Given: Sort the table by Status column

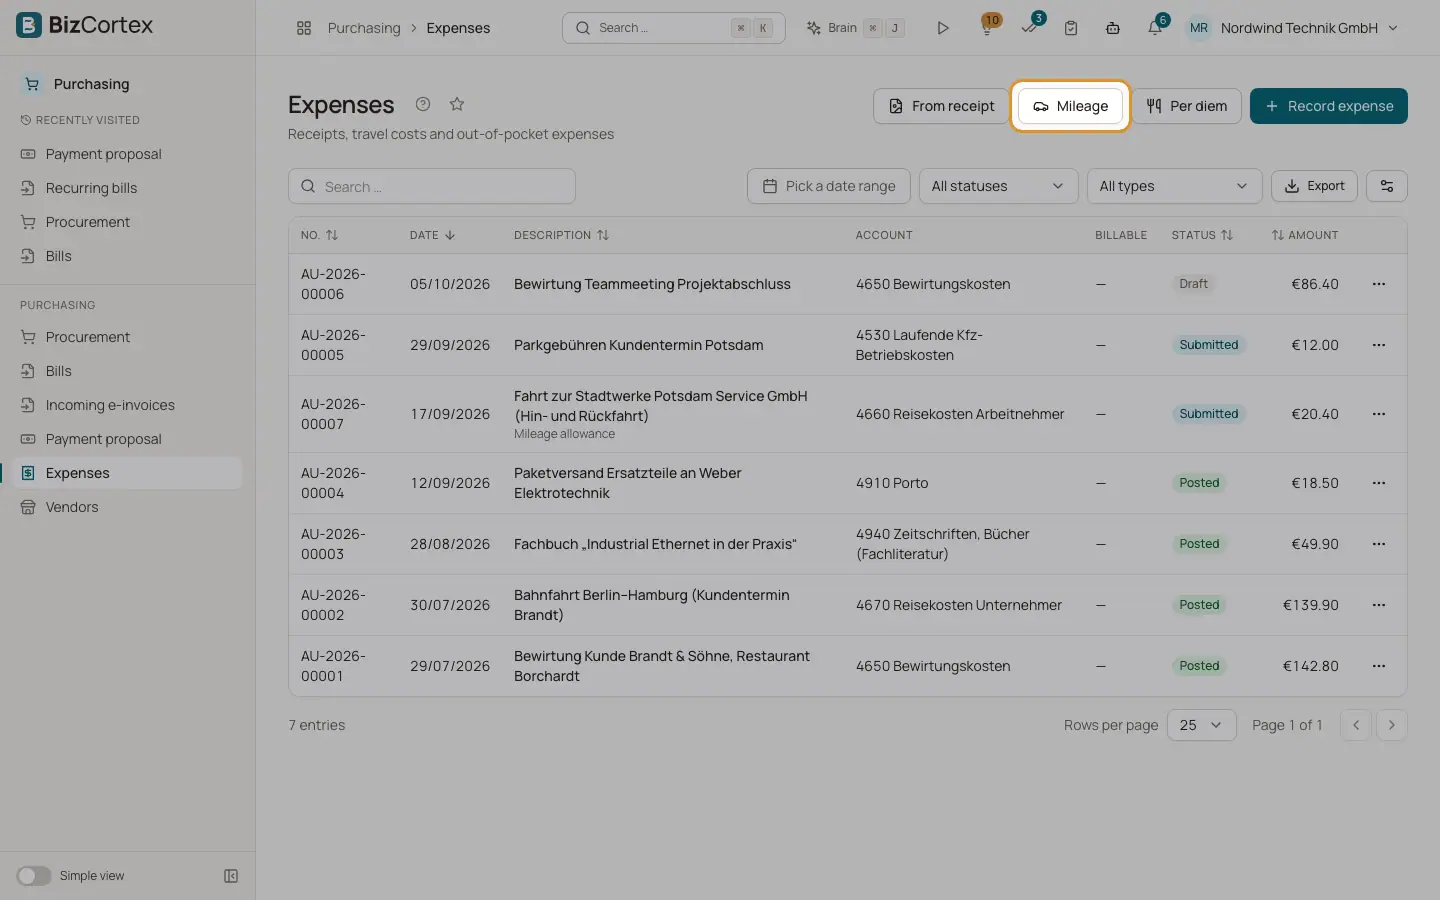Looking at the screenshot, I should pos(1202,235).
